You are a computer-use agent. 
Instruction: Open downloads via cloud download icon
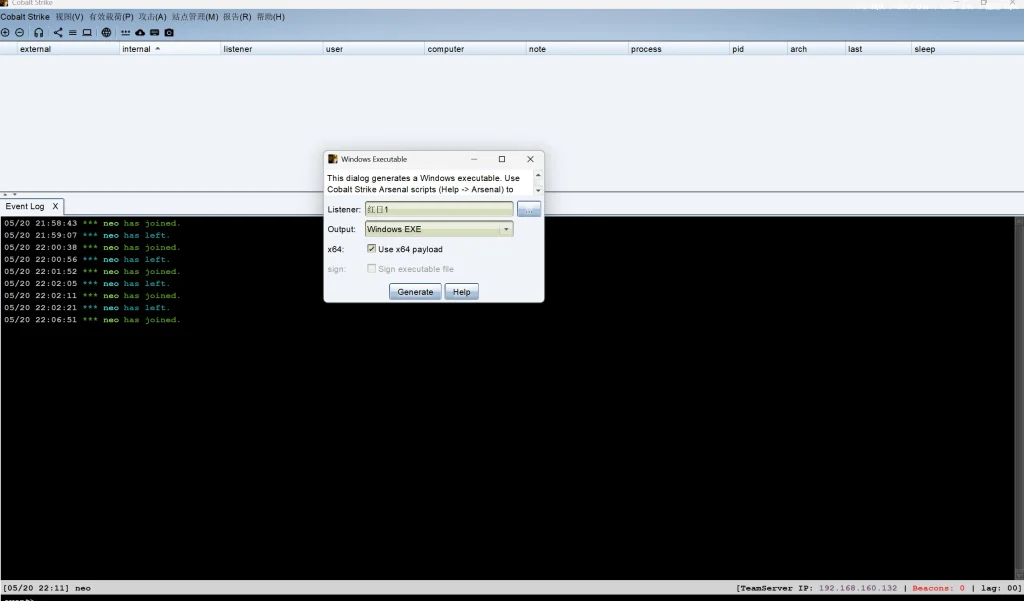pos(140,33)
